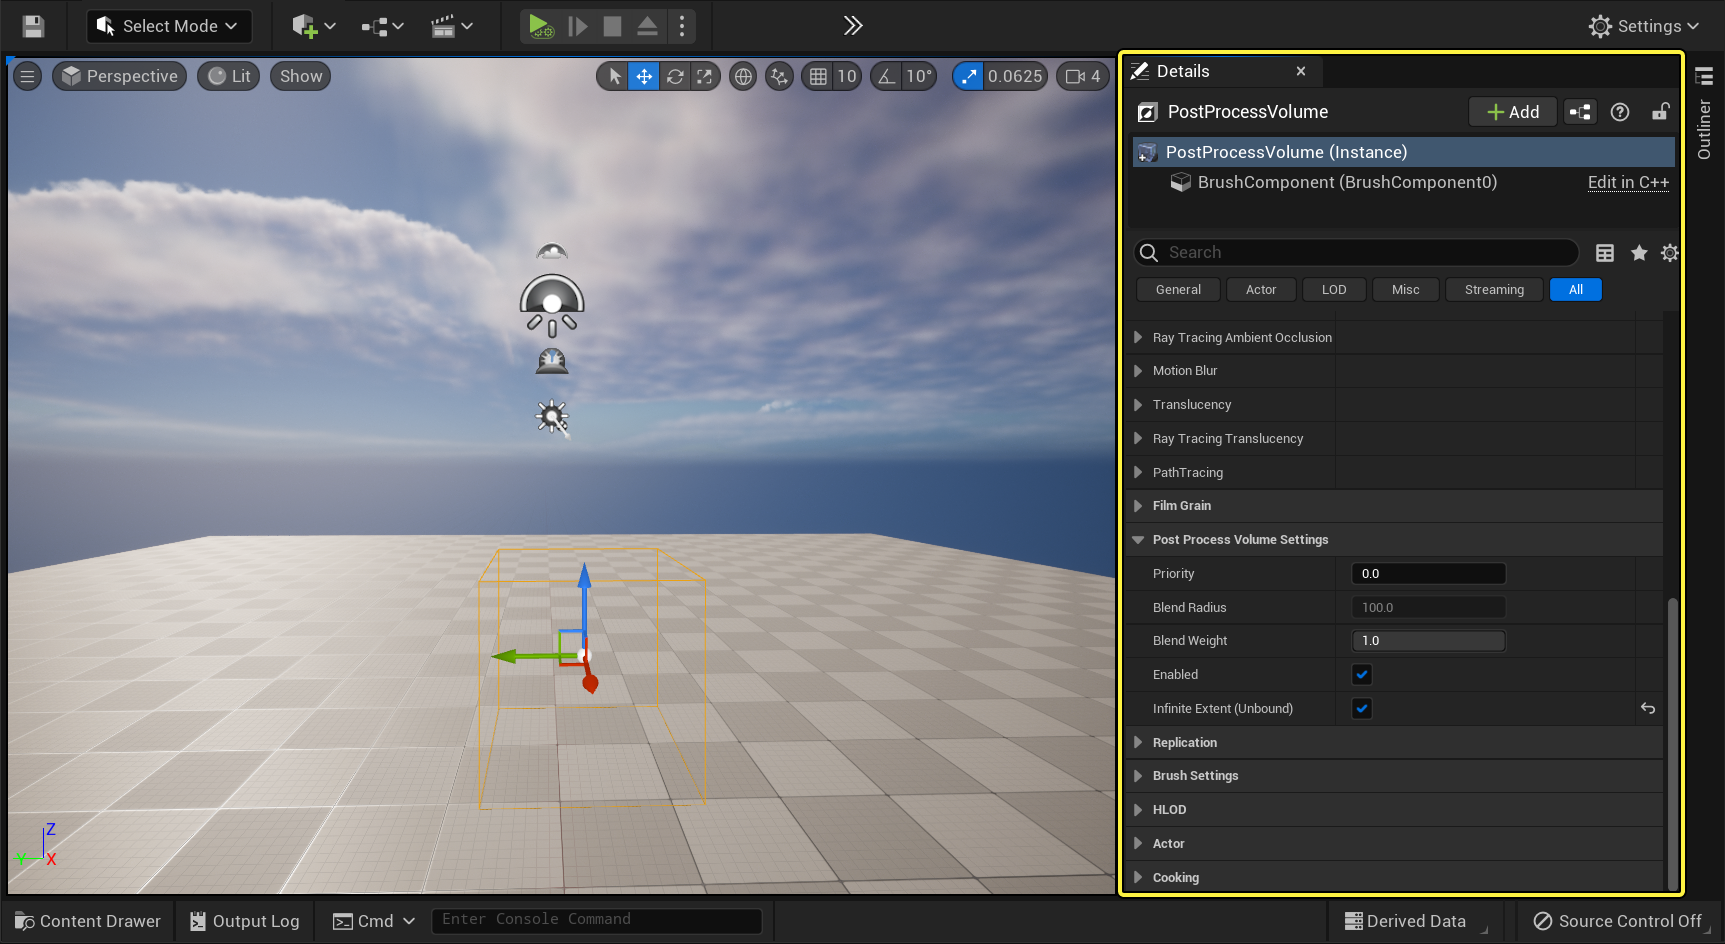Toggle scale snapping
This screenshot has height=944, width=1725.
coord(968,76)
